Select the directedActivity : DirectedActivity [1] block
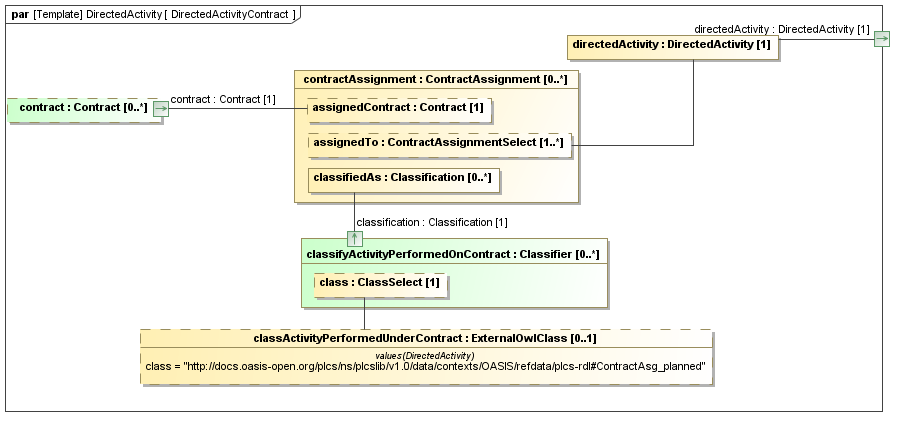 [671, 45]
